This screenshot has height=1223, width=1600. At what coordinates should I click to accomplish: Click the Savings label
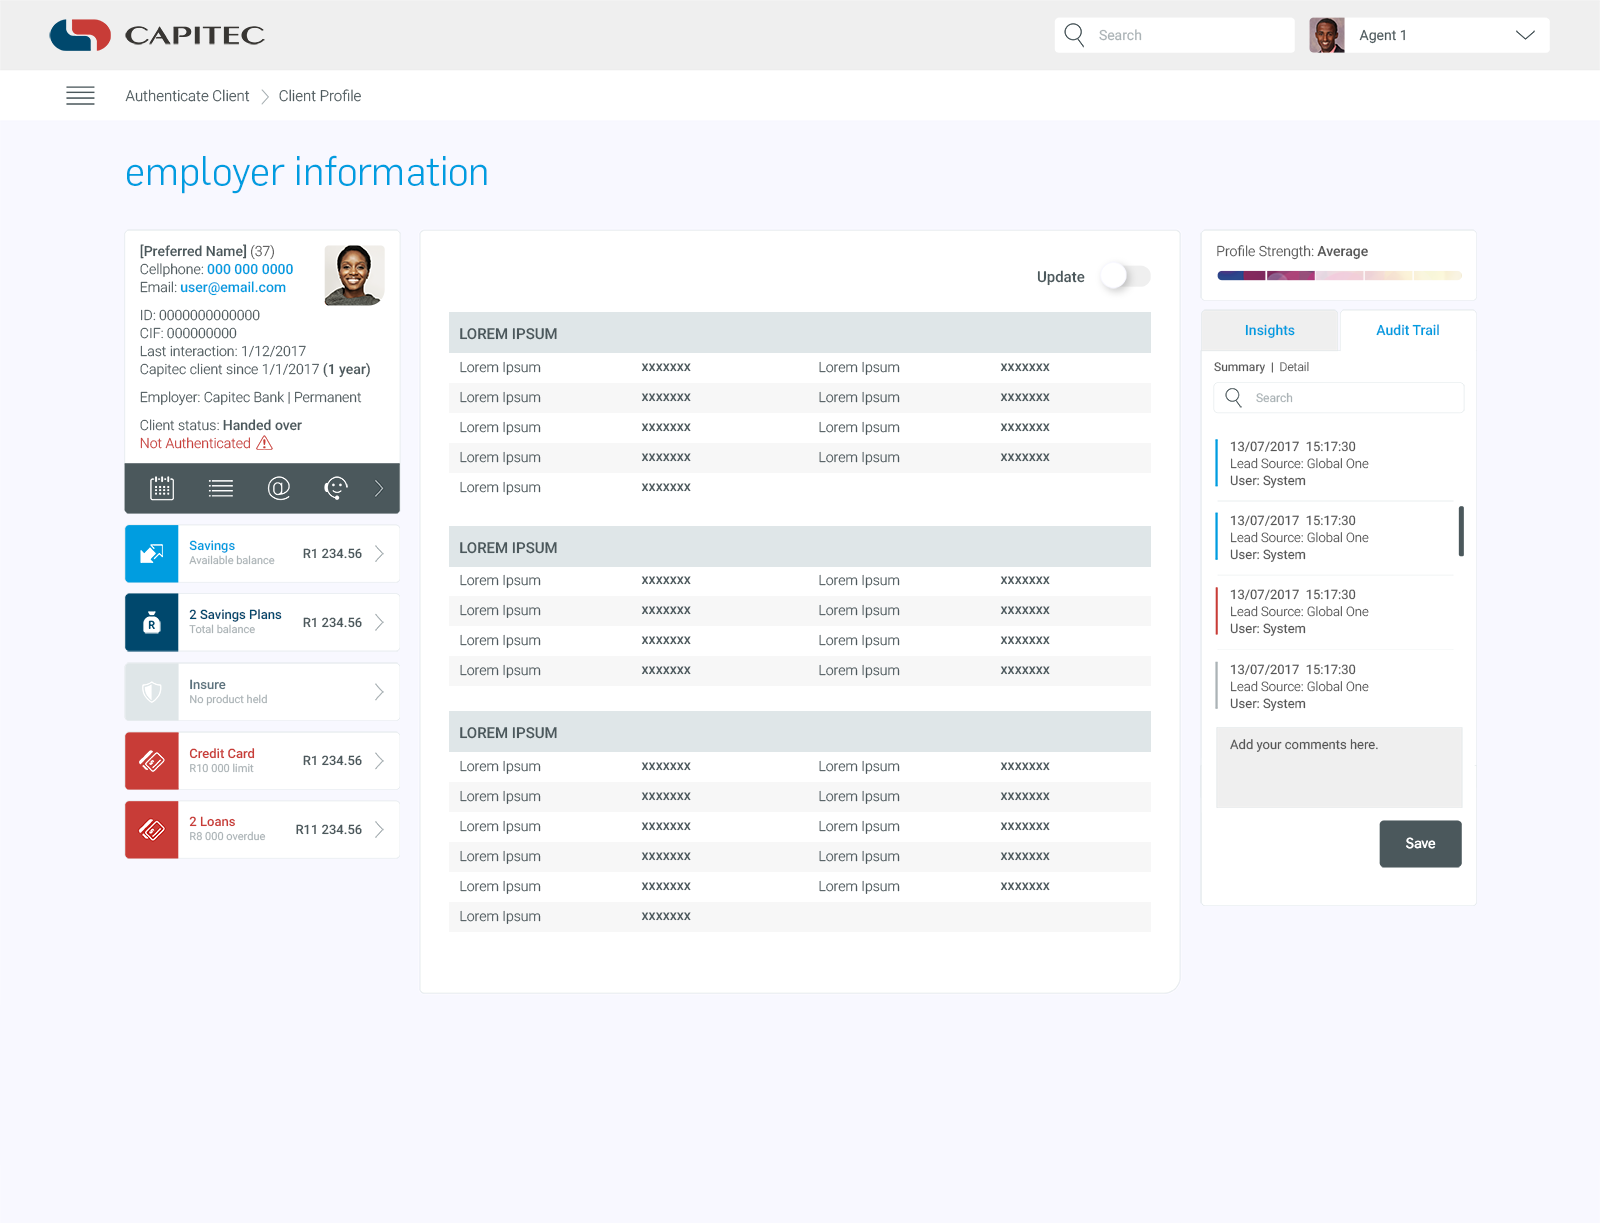212,546
